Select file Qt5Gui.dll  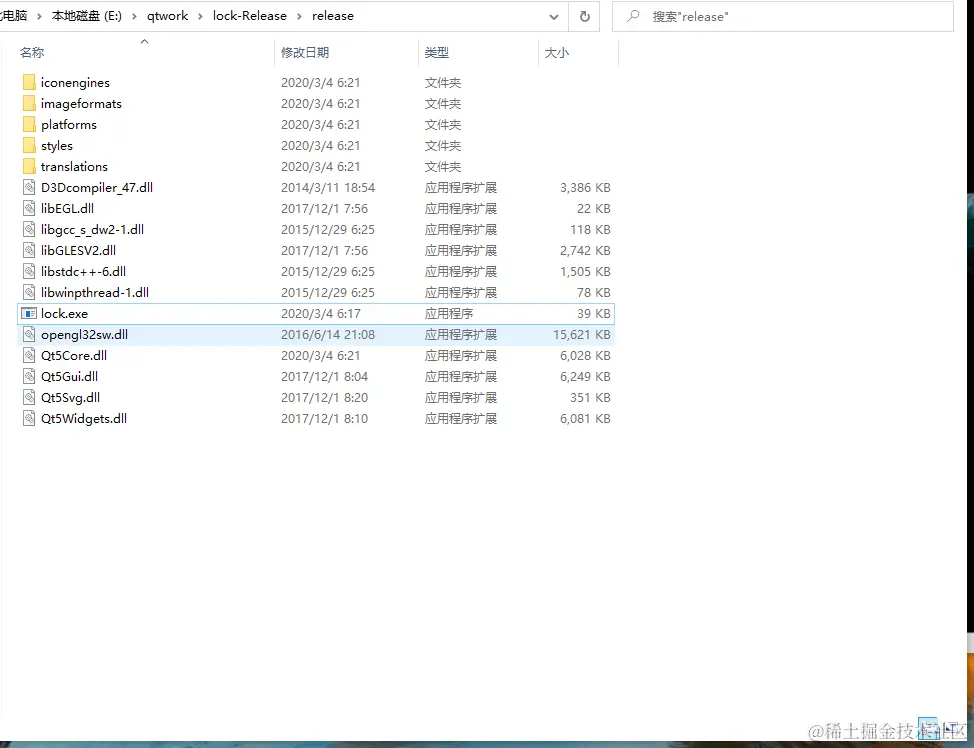[70, 376]
